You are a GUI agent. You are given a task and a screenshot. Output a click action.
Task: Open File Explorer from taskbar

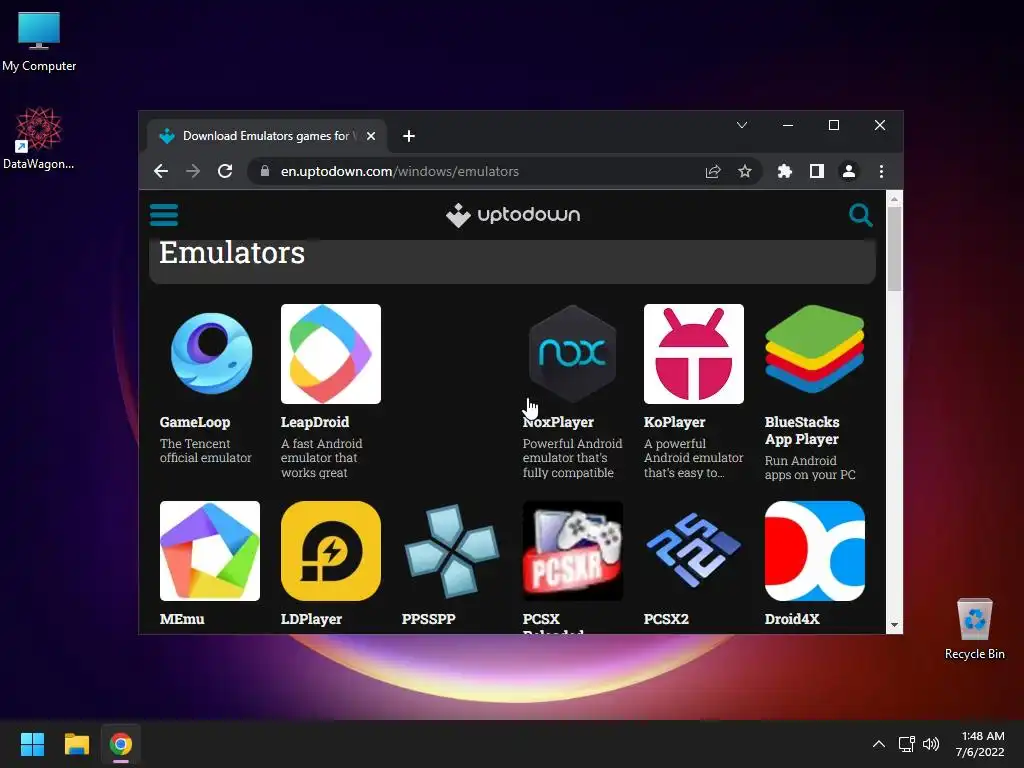[76, 744]
